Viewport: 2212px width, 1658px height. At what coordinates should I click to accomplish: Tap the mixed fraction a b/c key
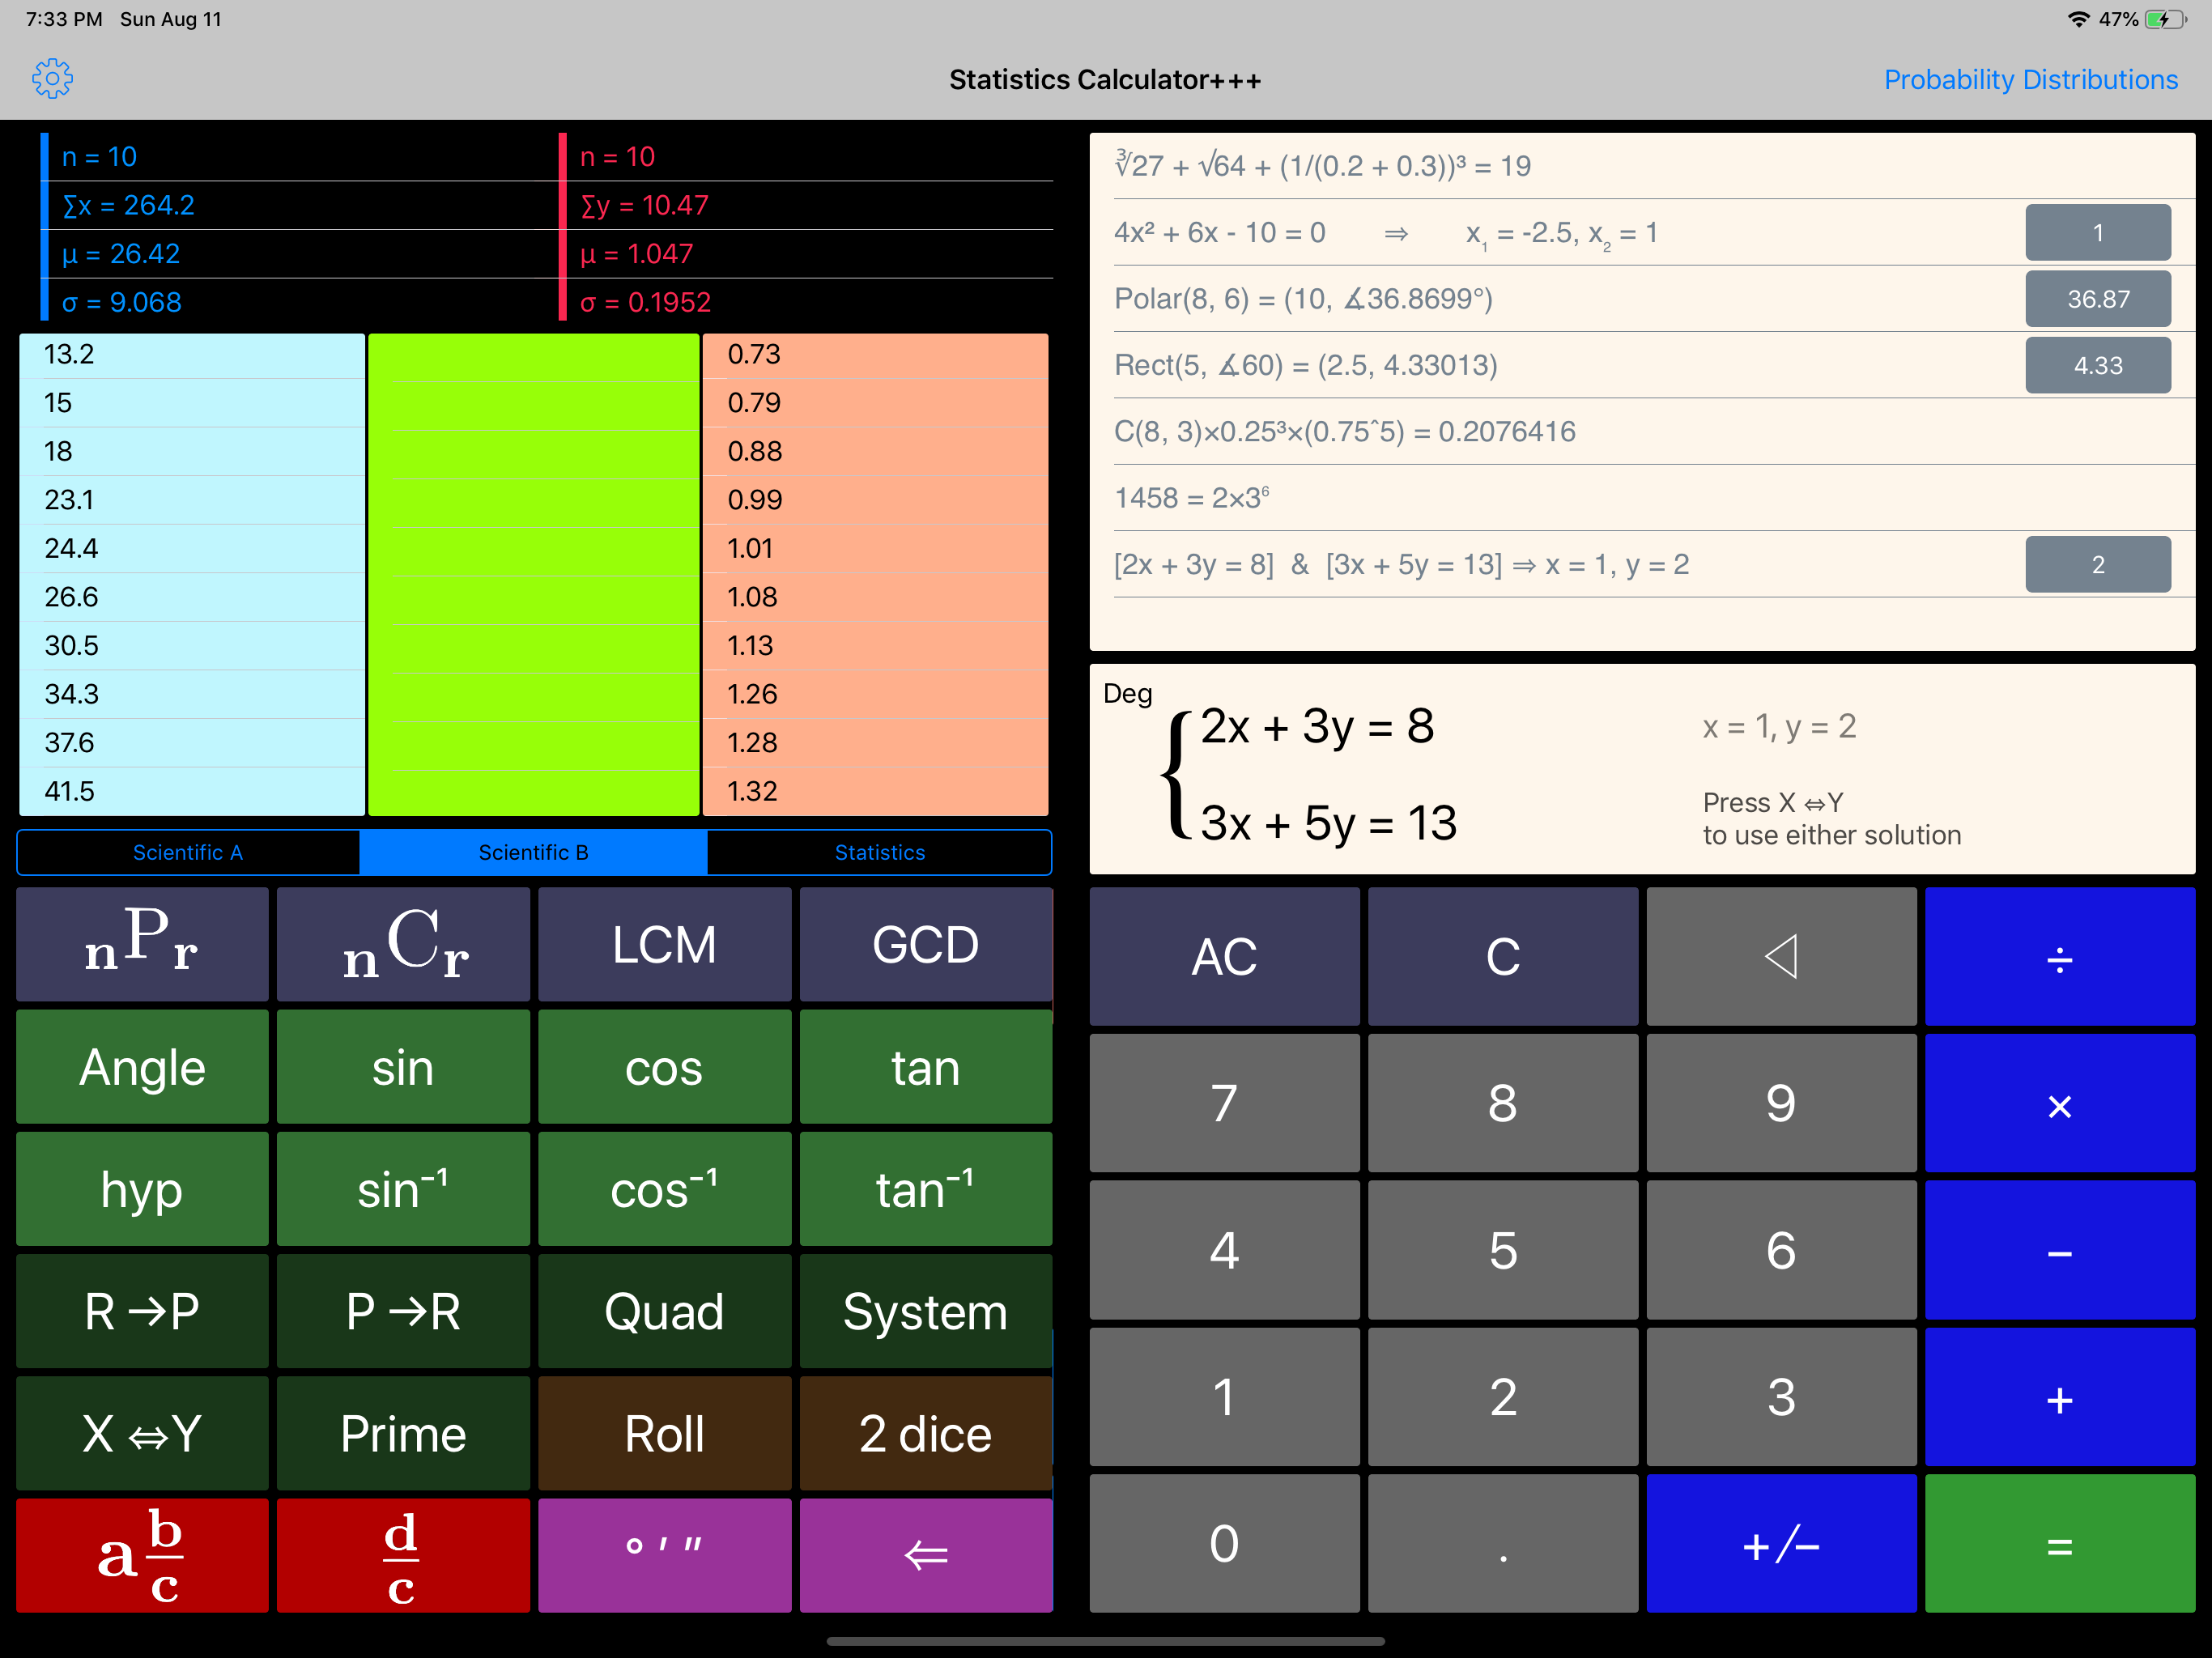coord(142,1554)
